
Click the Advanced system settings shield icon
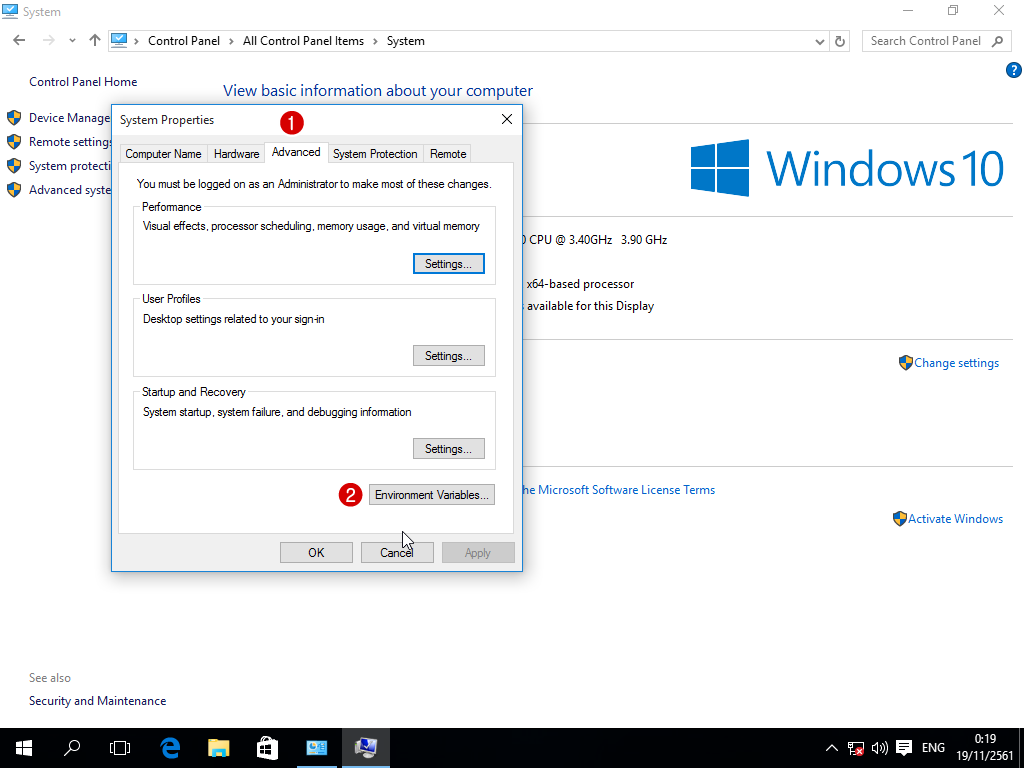[14, 190]
